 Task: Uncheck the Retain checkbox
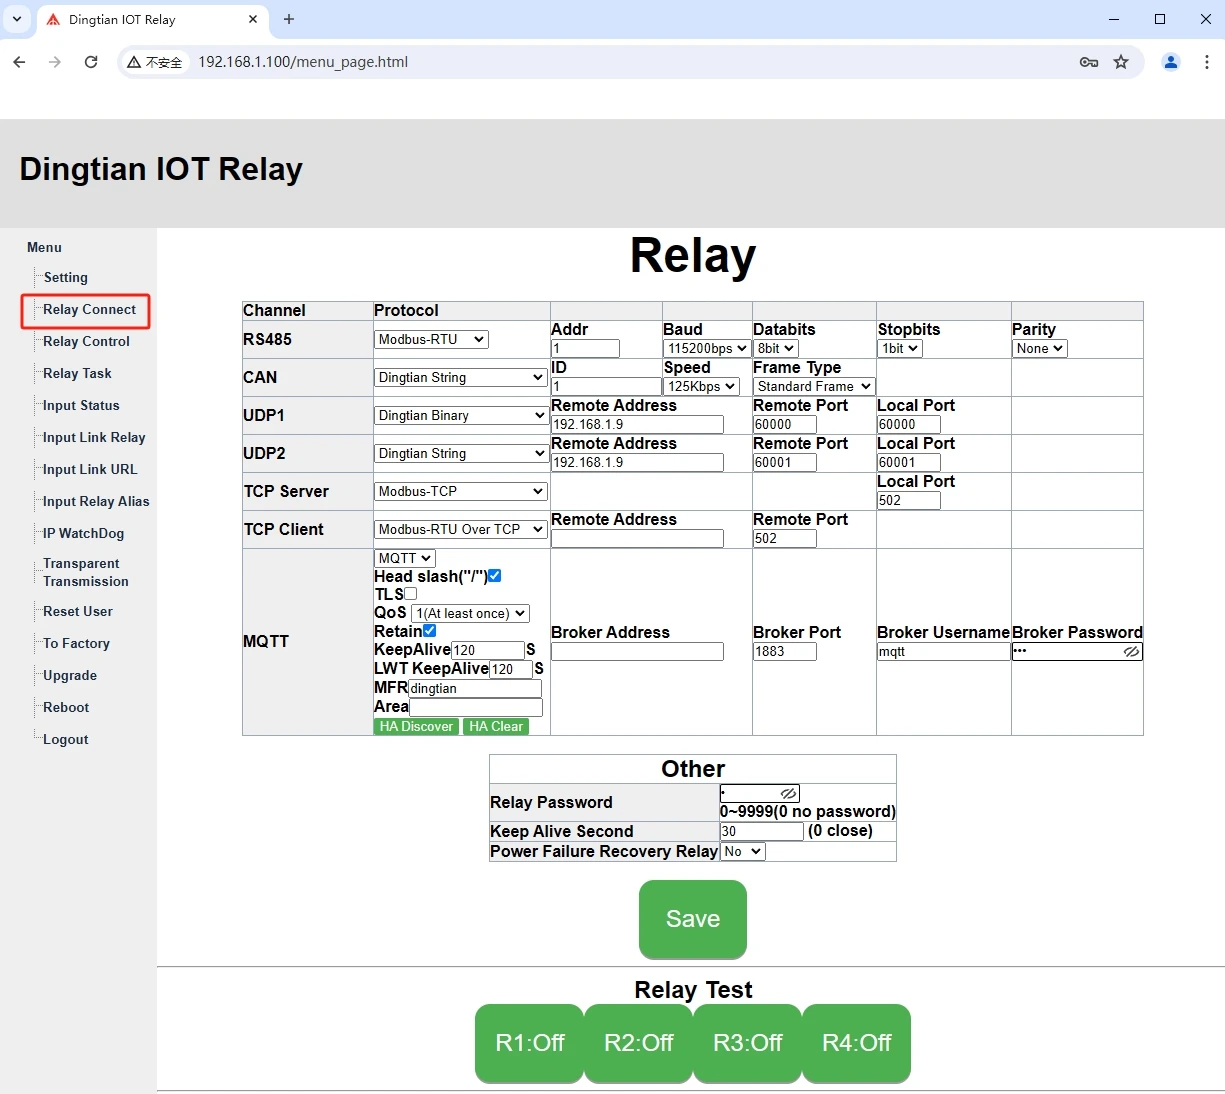pyautogui.click(x=429, y=631)
